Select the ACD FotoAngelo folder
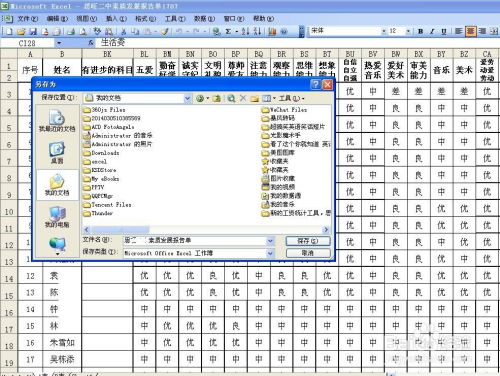This screenshot has height=376, width=500. click(108, 127)
